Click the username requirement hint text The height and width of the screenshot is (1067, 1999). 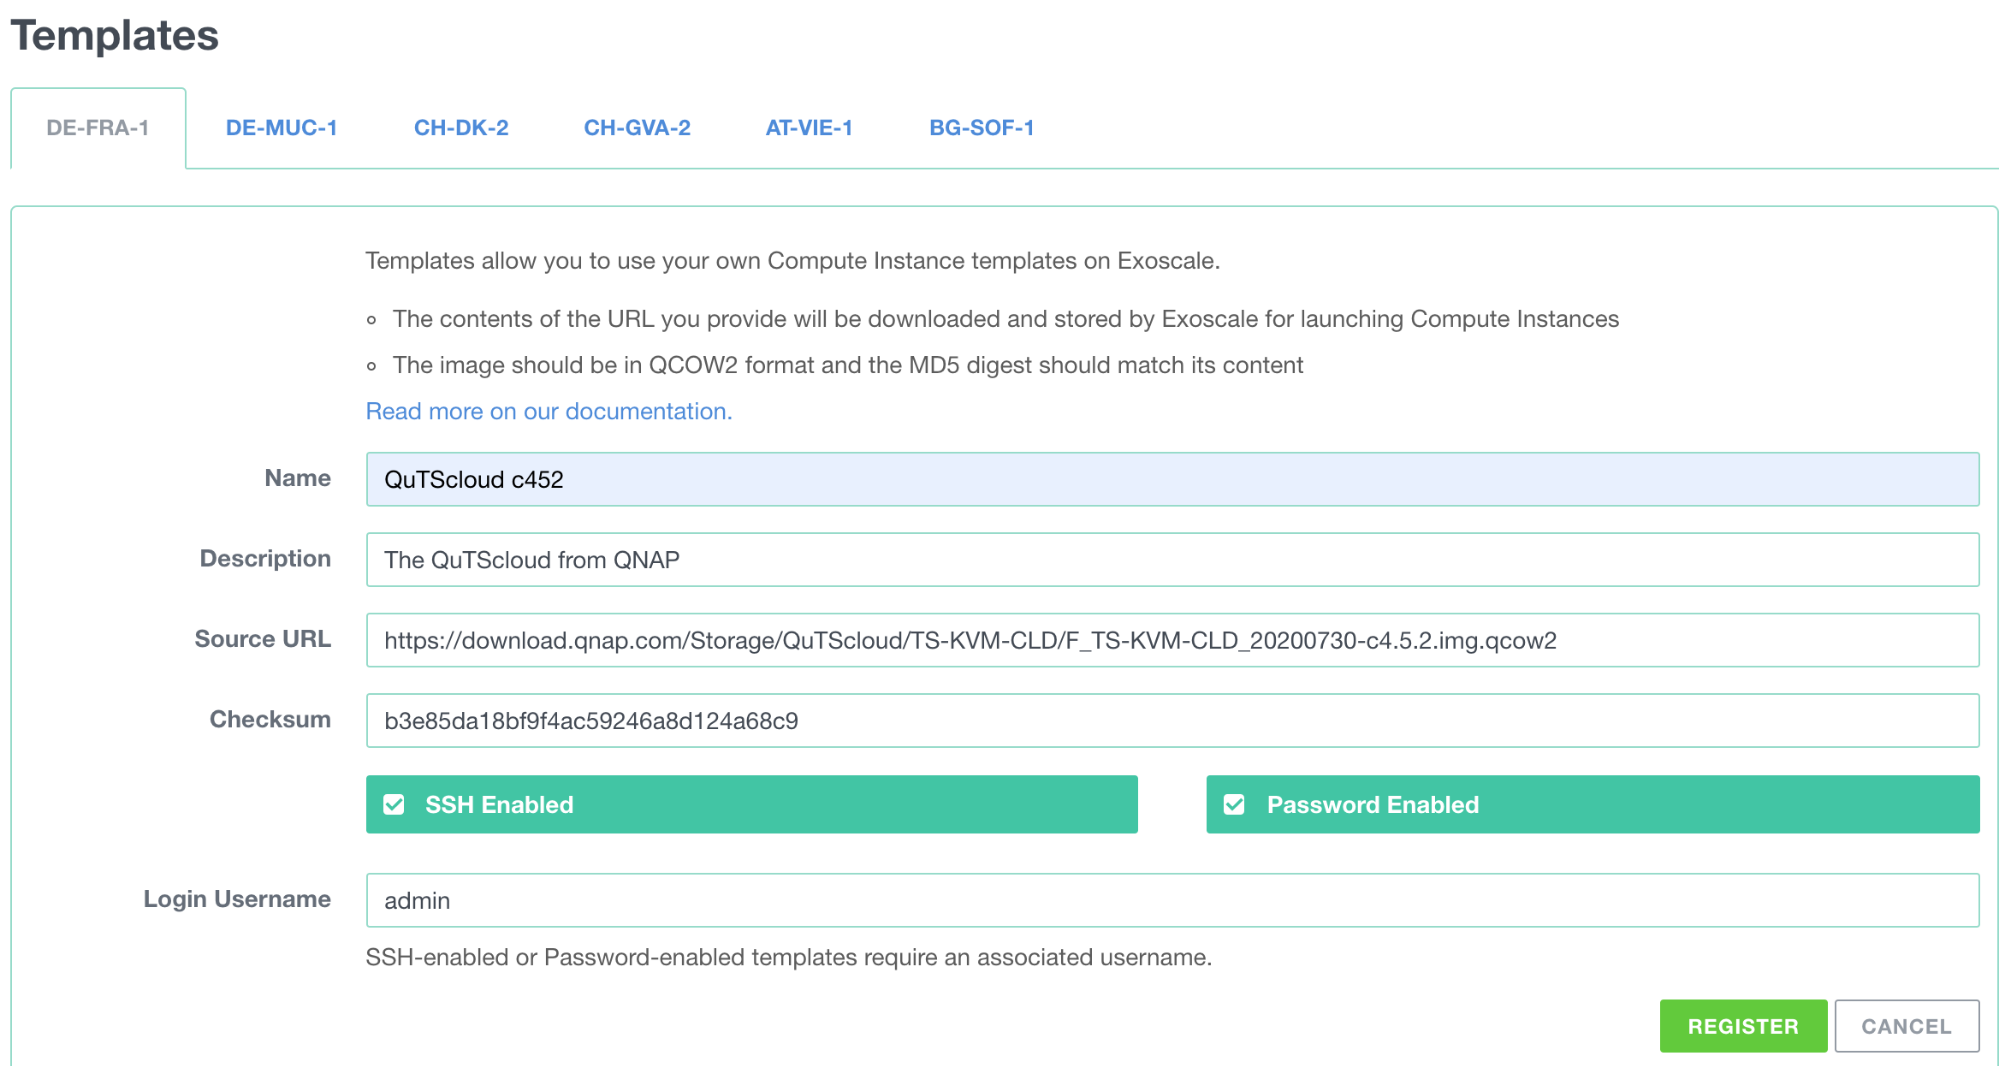(788, 957)
